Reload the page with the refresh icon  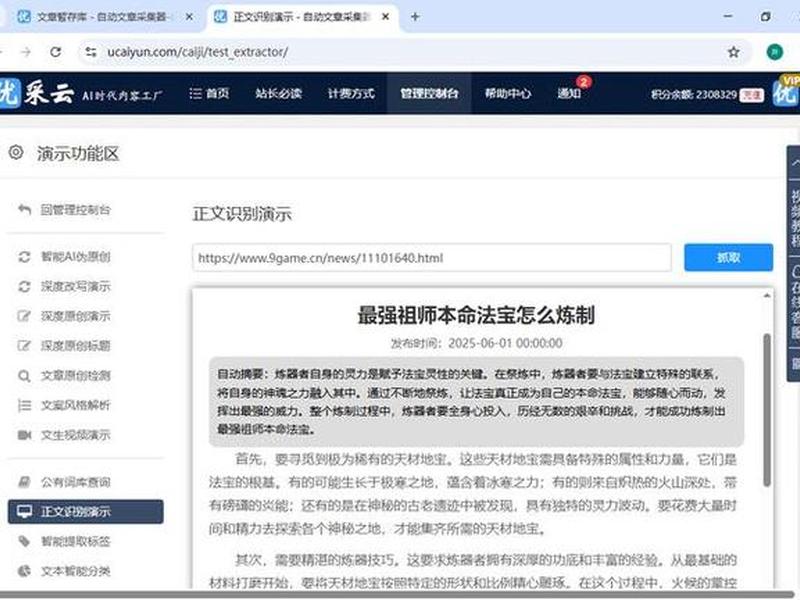tap(56, 52)
